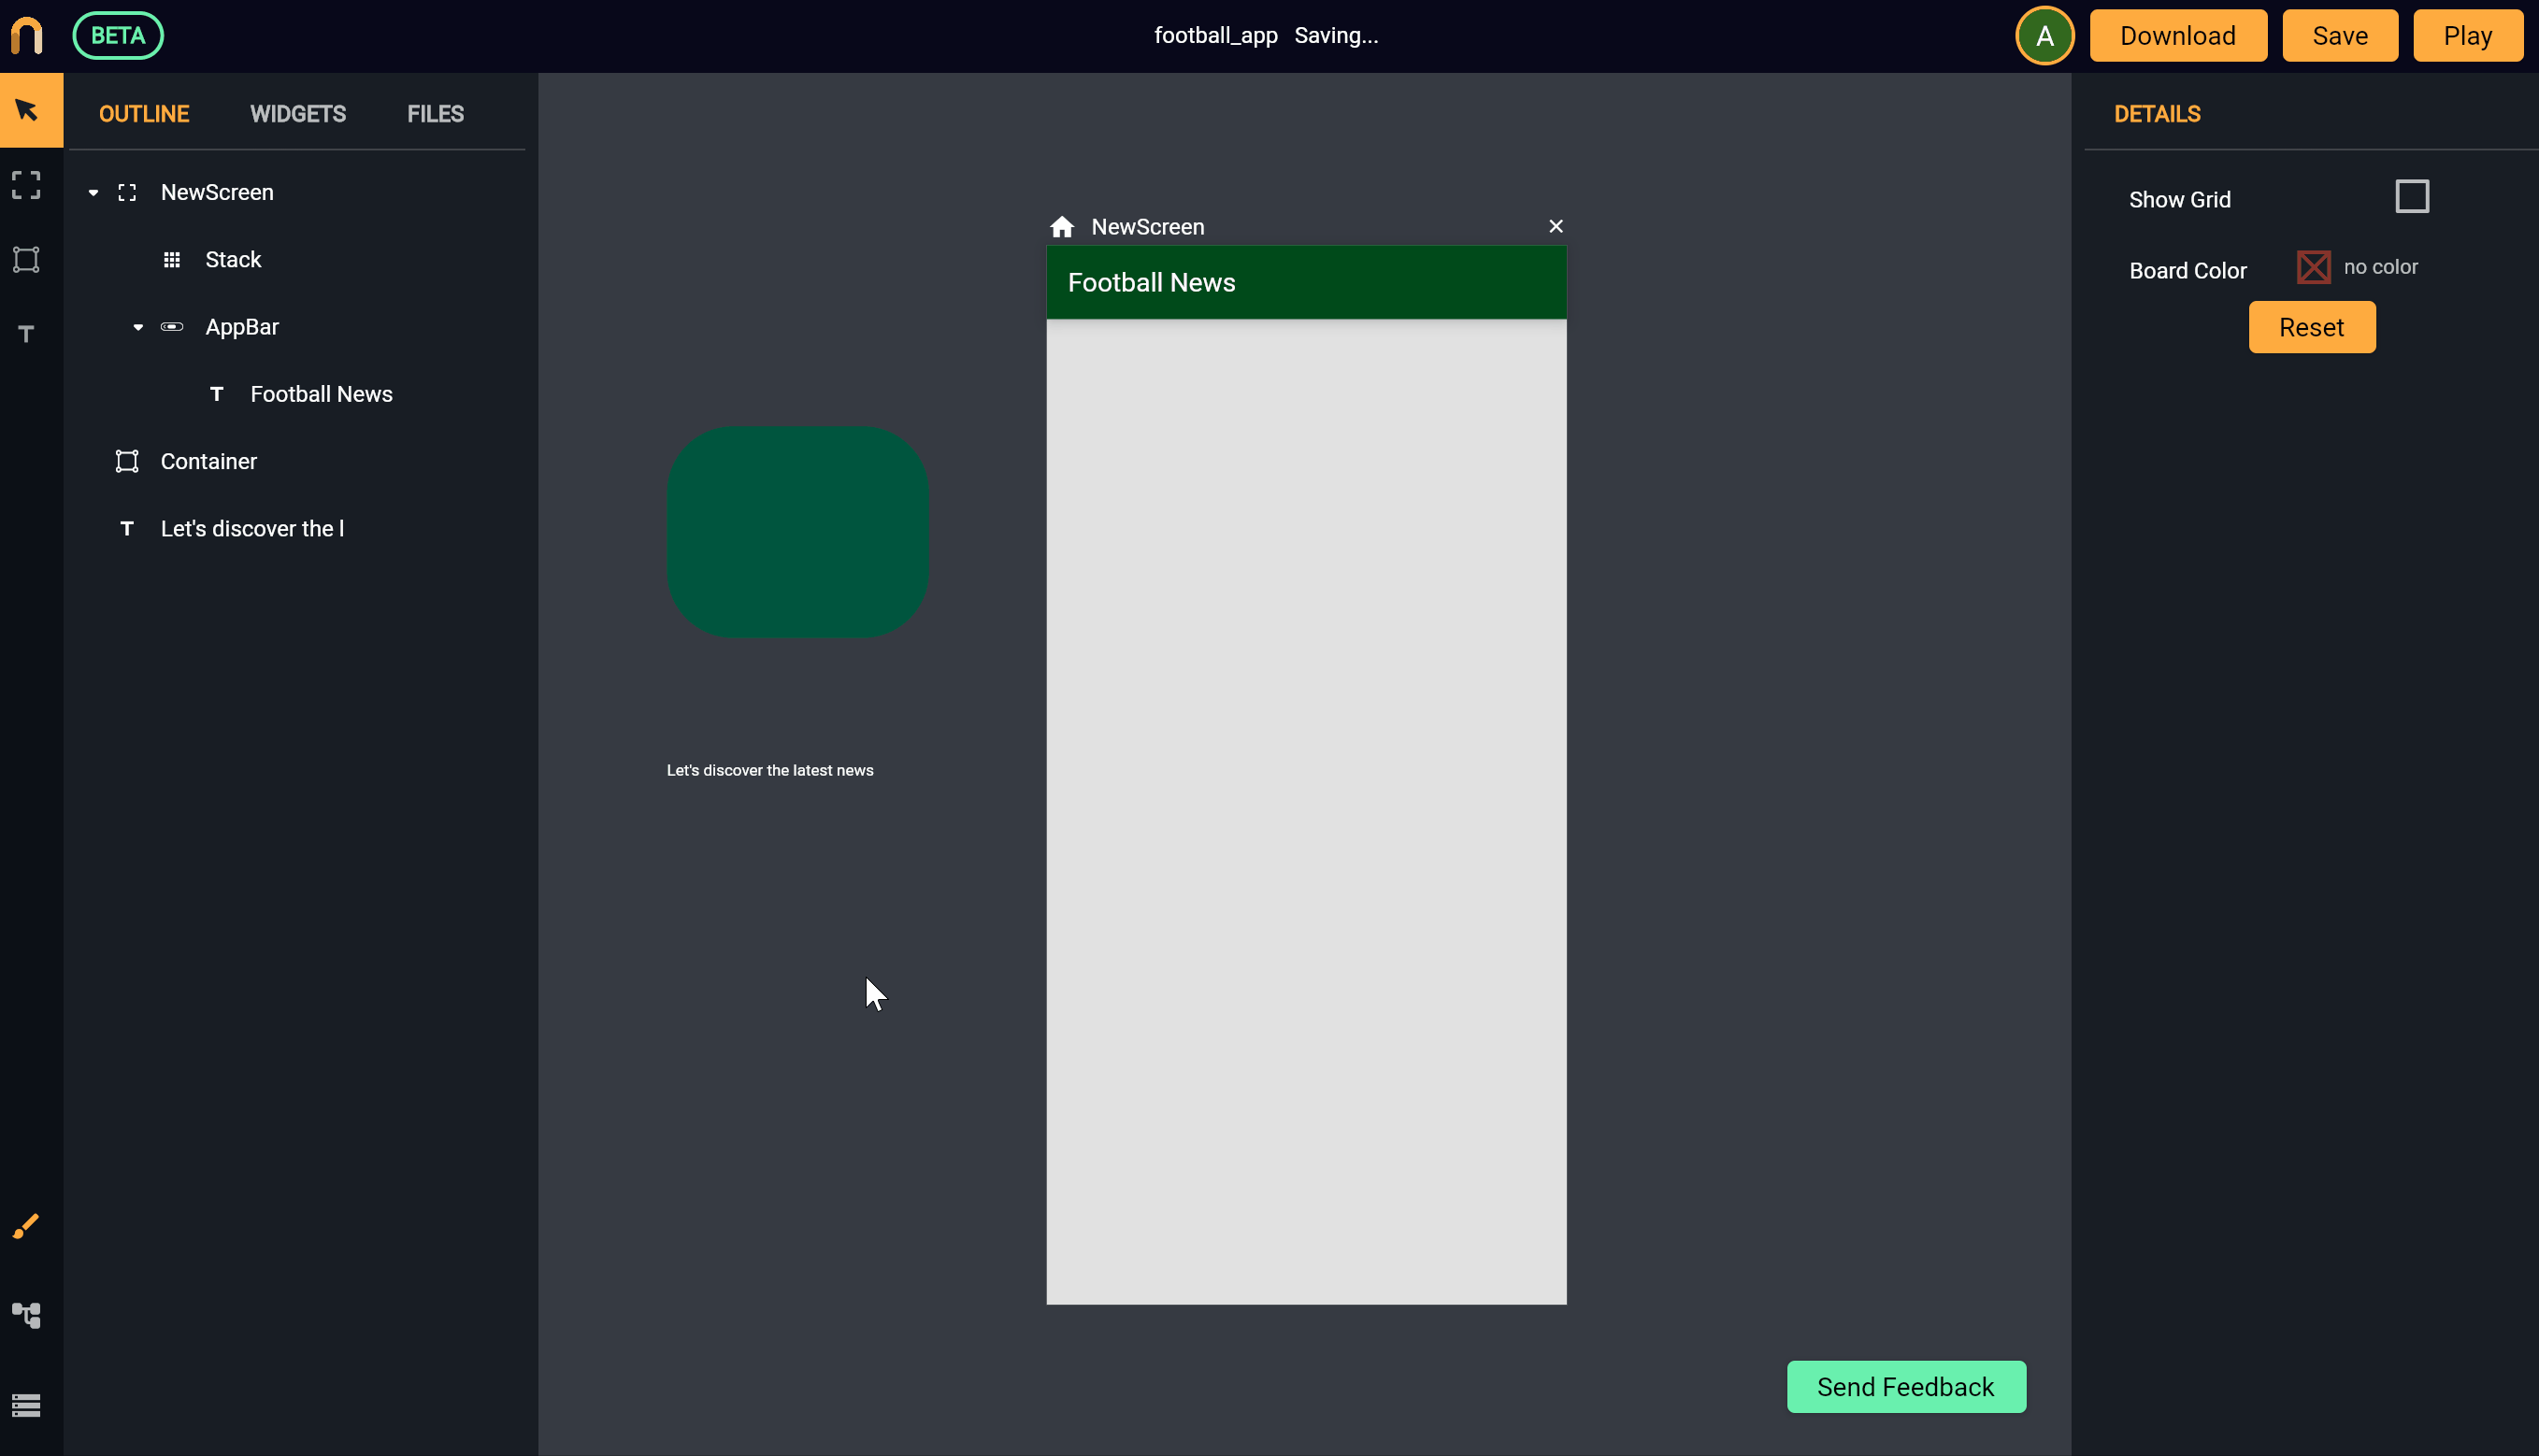
Task: Switch to the WIDGETS tab
Action: (x=298, y=114)
